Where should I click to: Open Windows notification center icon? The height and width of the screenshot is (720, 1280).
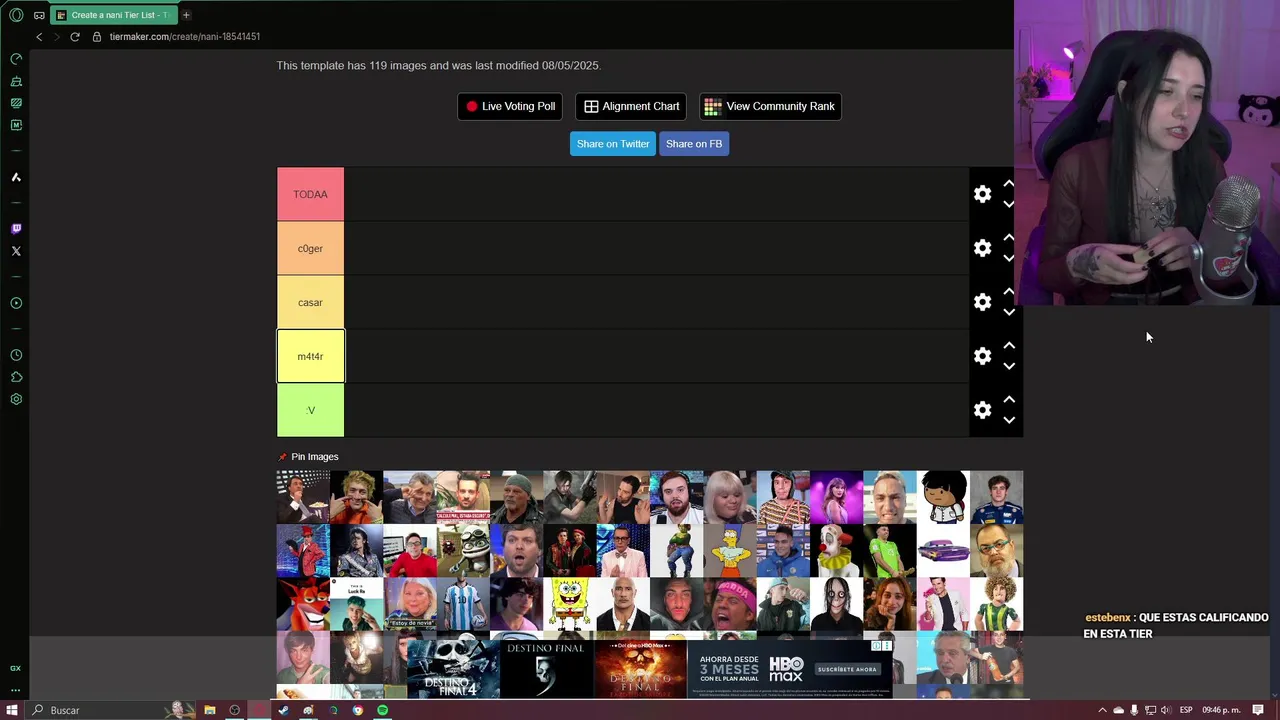pyautogui.click(x=1258, y=710)
